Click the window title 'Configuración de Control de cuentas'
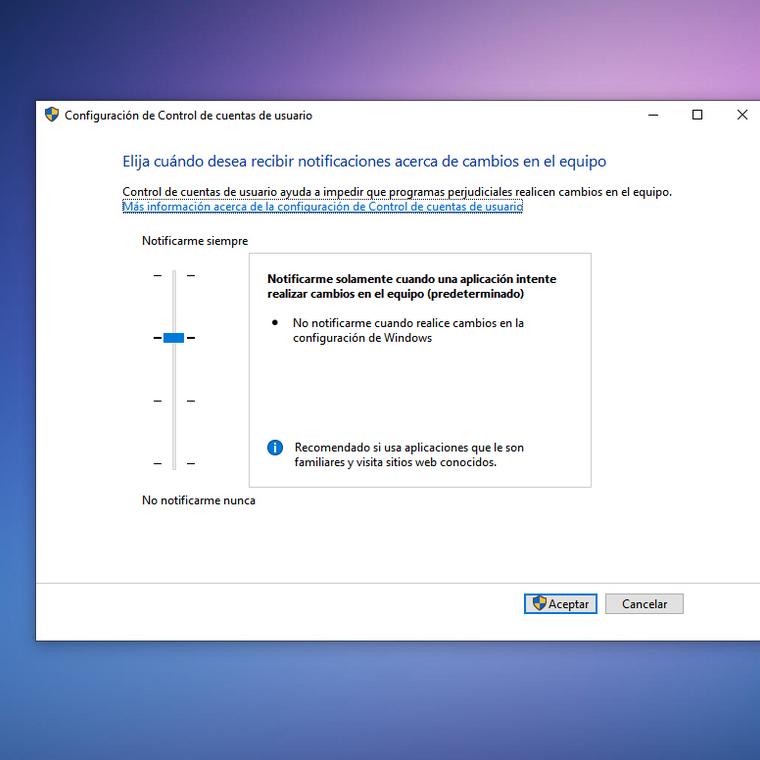This screenshot has height=760, width=760. (x=188, y=115)
